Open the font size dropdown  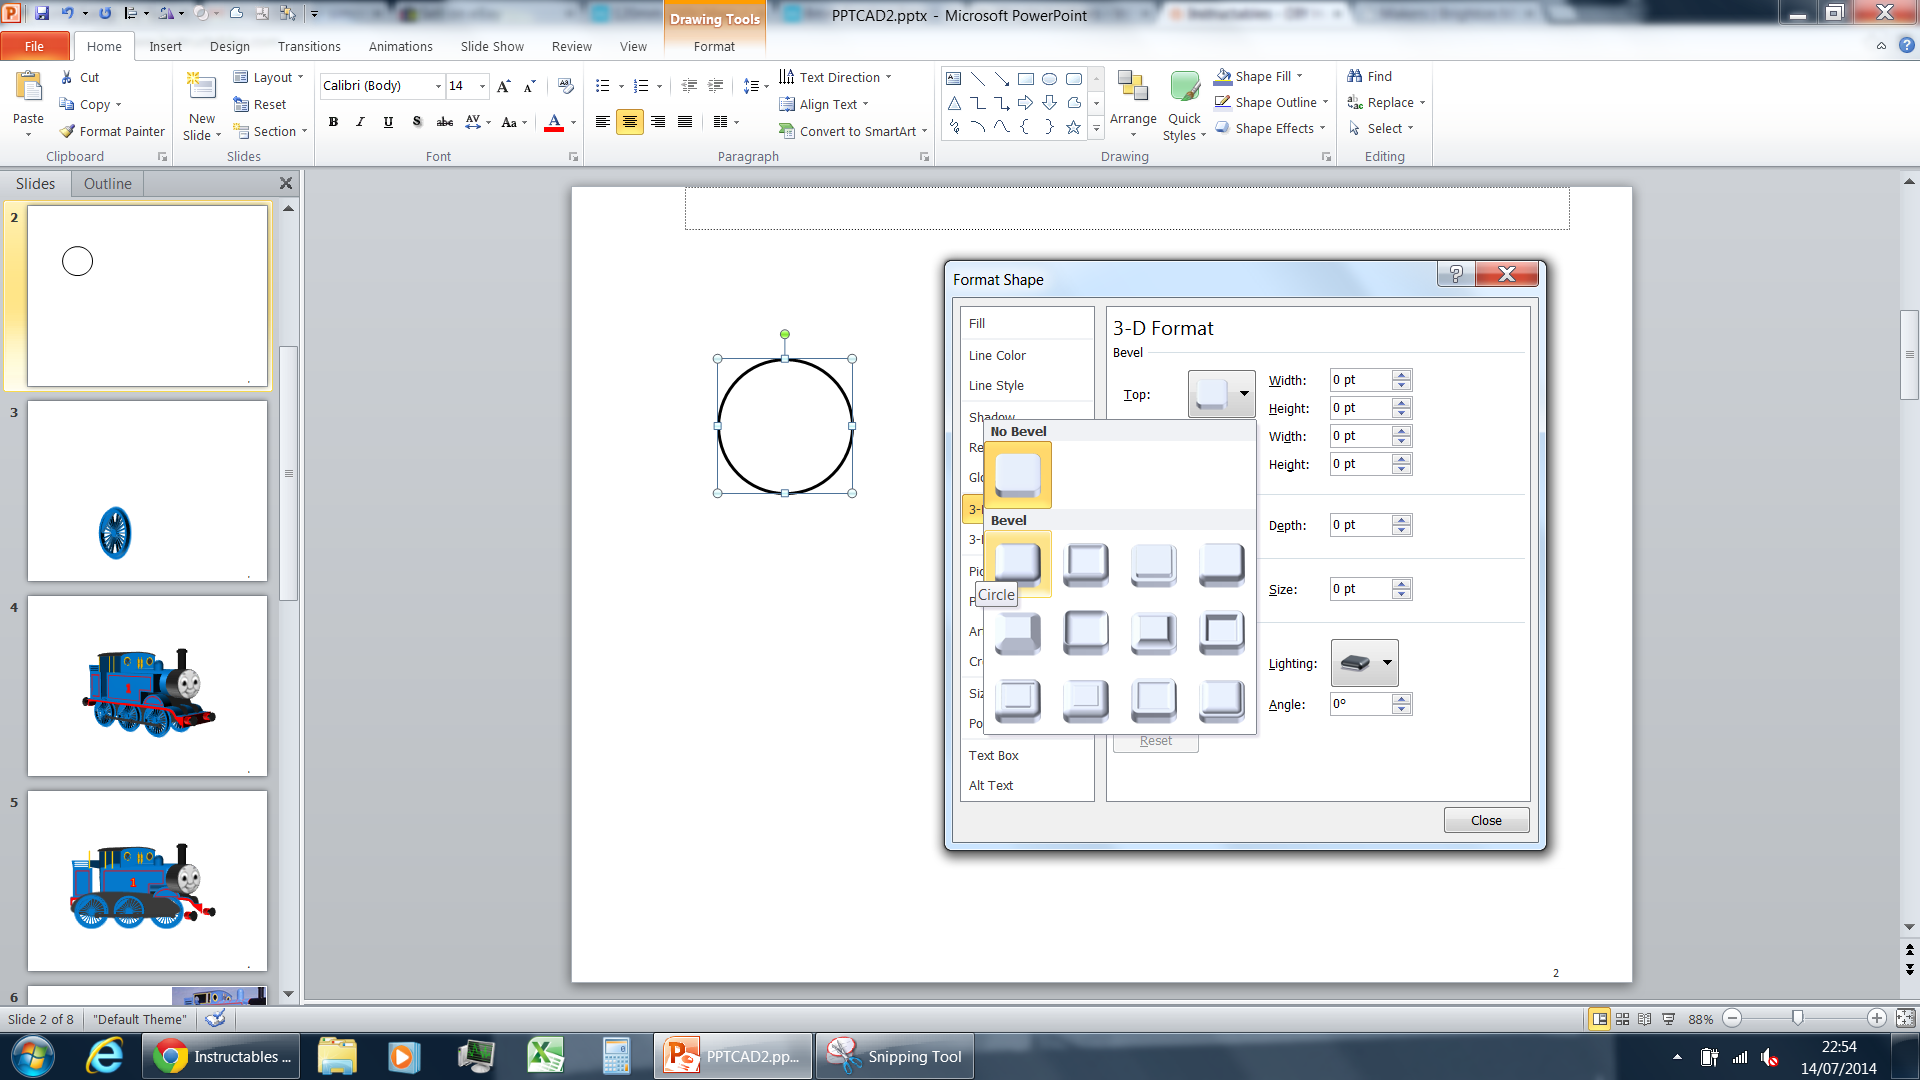(x=482, y=86)
